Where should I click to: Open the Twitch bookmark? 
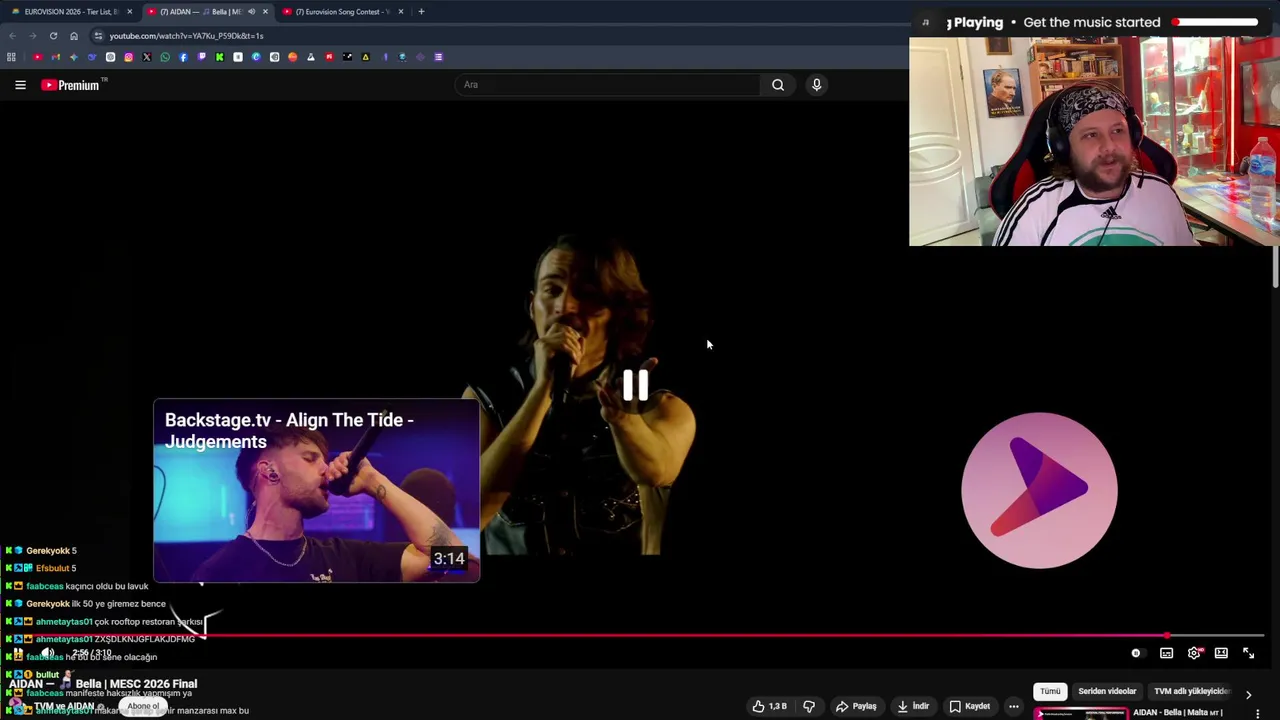(202, 57)
